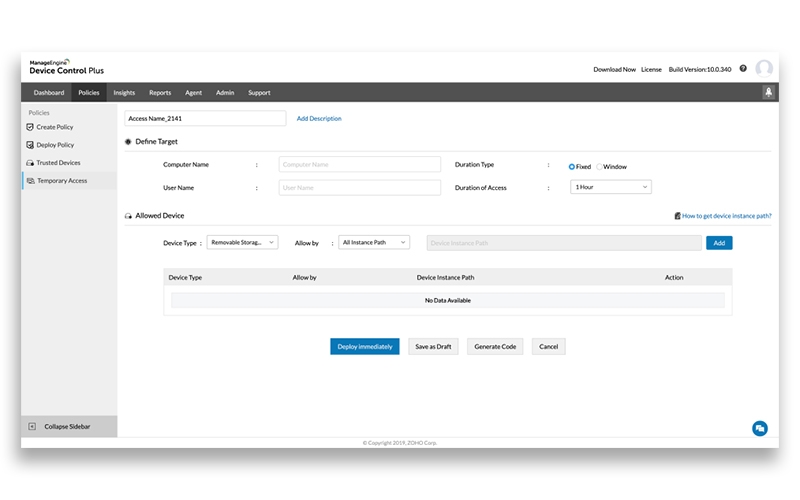Open the user profile avatar
800x500 pixels.
click(x=764, y=69)
